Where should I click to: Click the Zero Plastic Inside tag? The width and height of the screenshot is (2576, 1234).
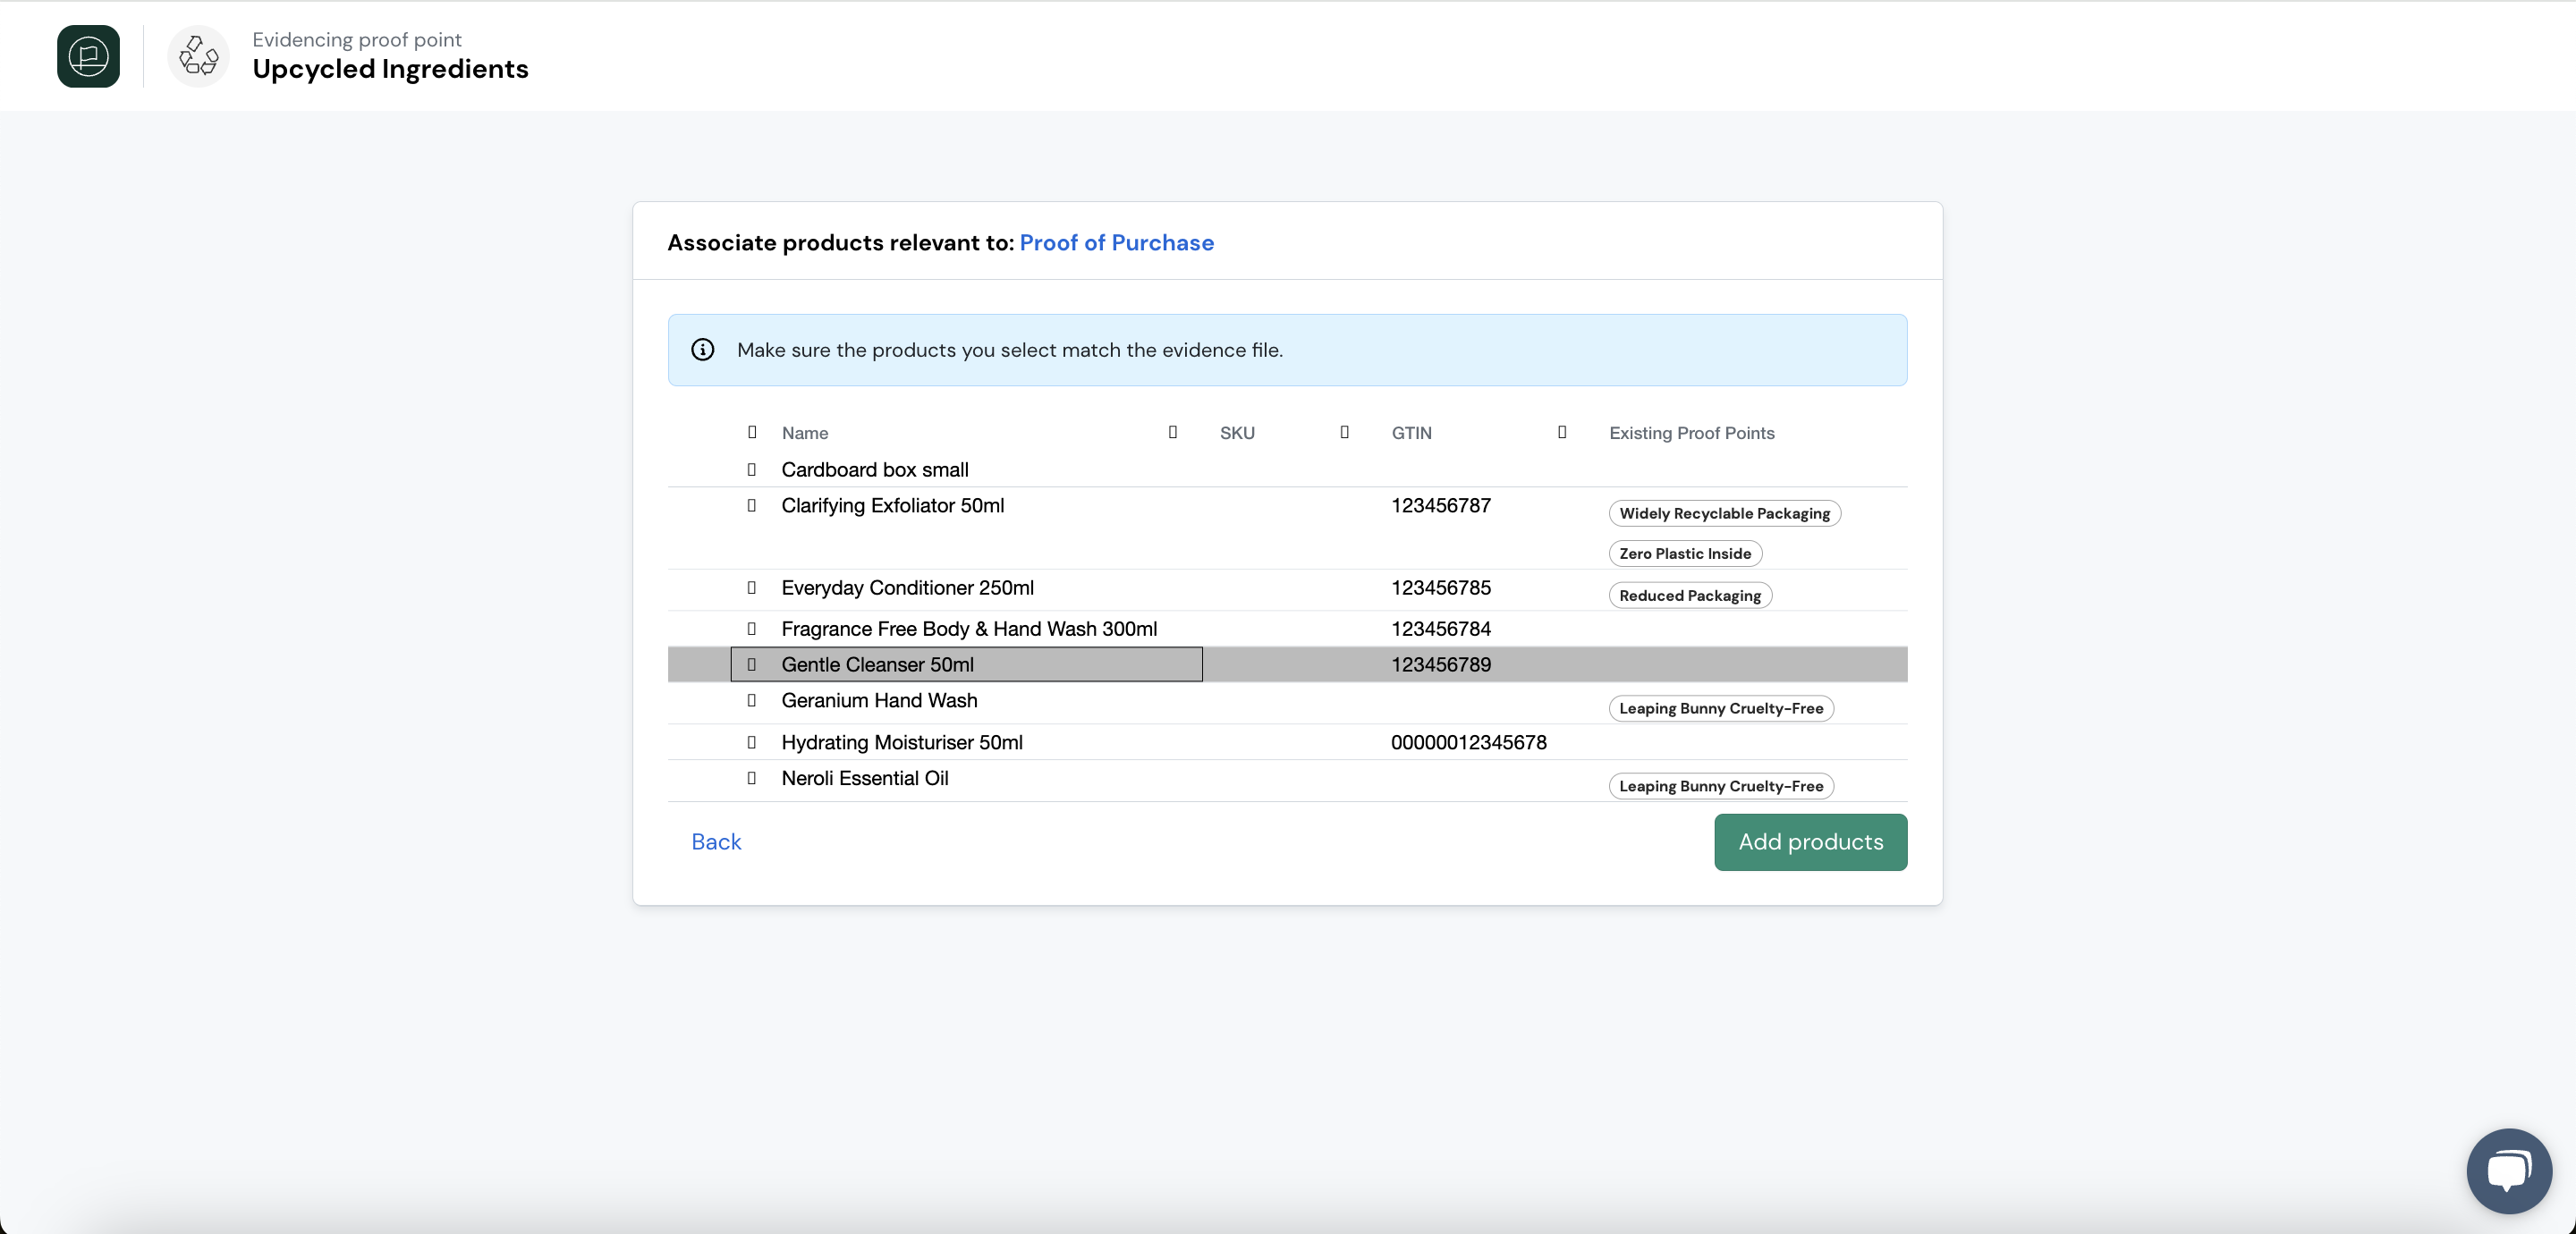click(1685, 553)
